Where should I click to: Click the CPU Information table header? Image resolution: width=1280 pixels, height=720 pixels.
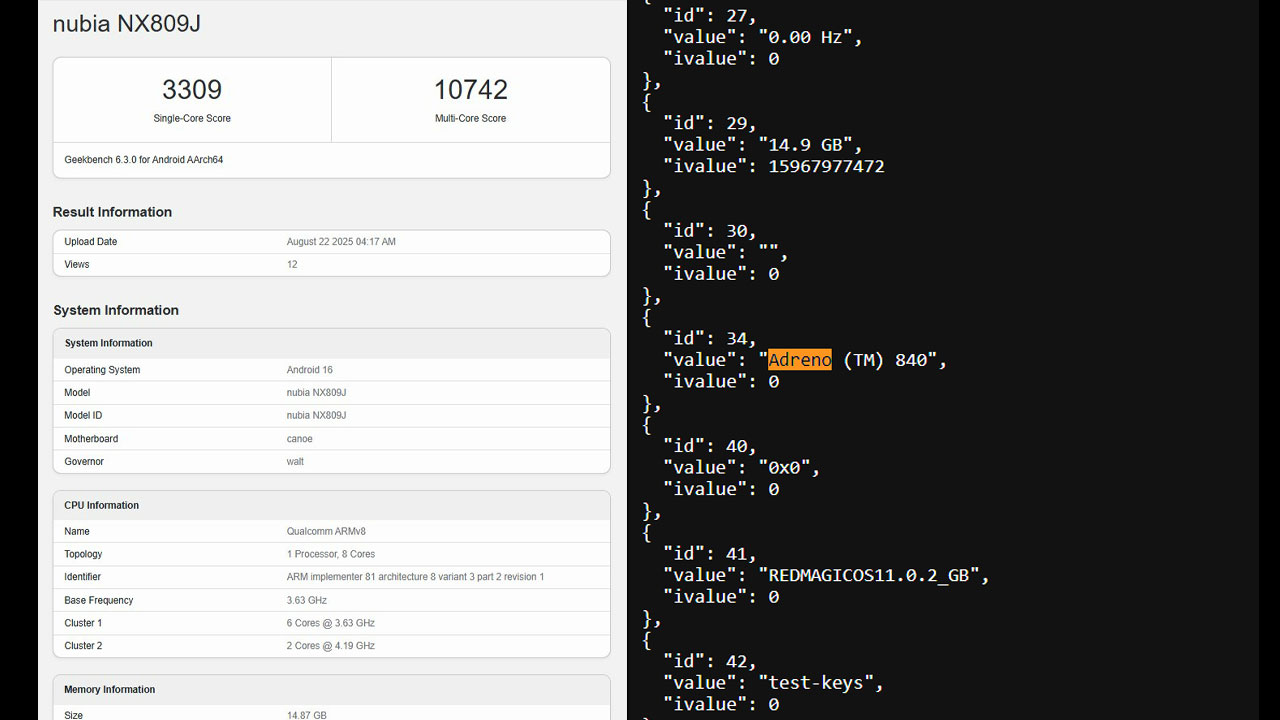(x=331, y=505)
